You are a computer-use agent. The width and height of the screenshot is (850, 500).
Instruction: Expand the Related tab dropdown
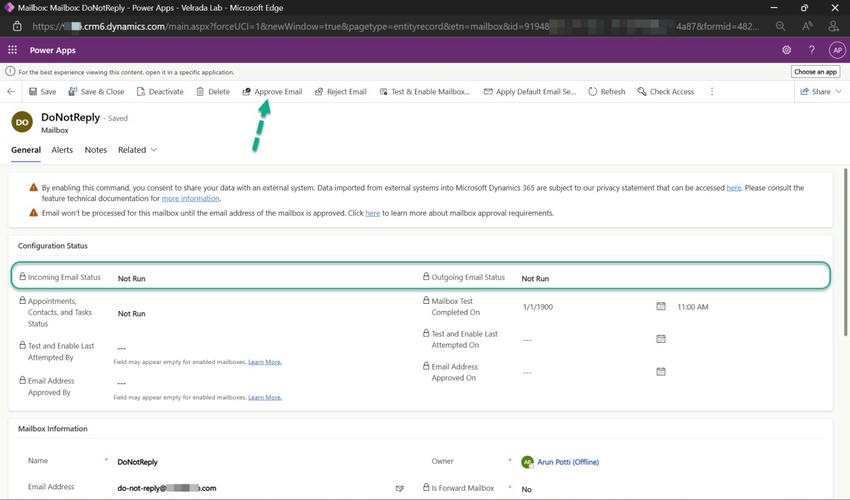(x=137, y=150)
